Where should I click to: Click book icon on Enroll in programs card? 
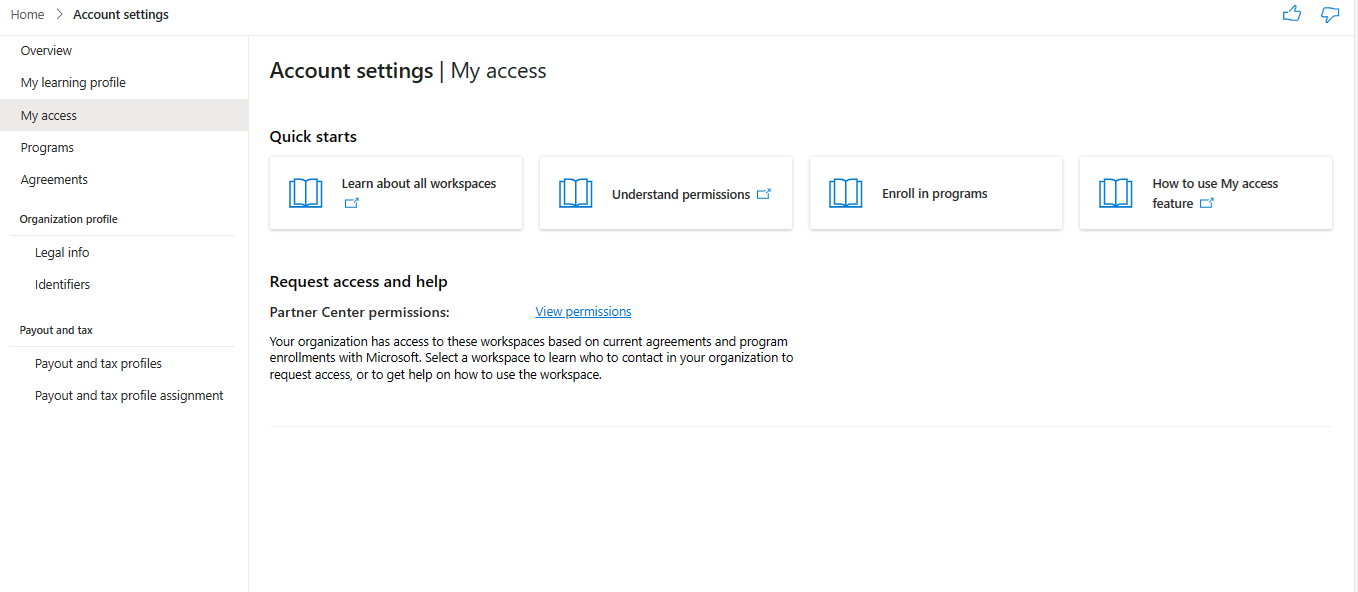point(846,193)
